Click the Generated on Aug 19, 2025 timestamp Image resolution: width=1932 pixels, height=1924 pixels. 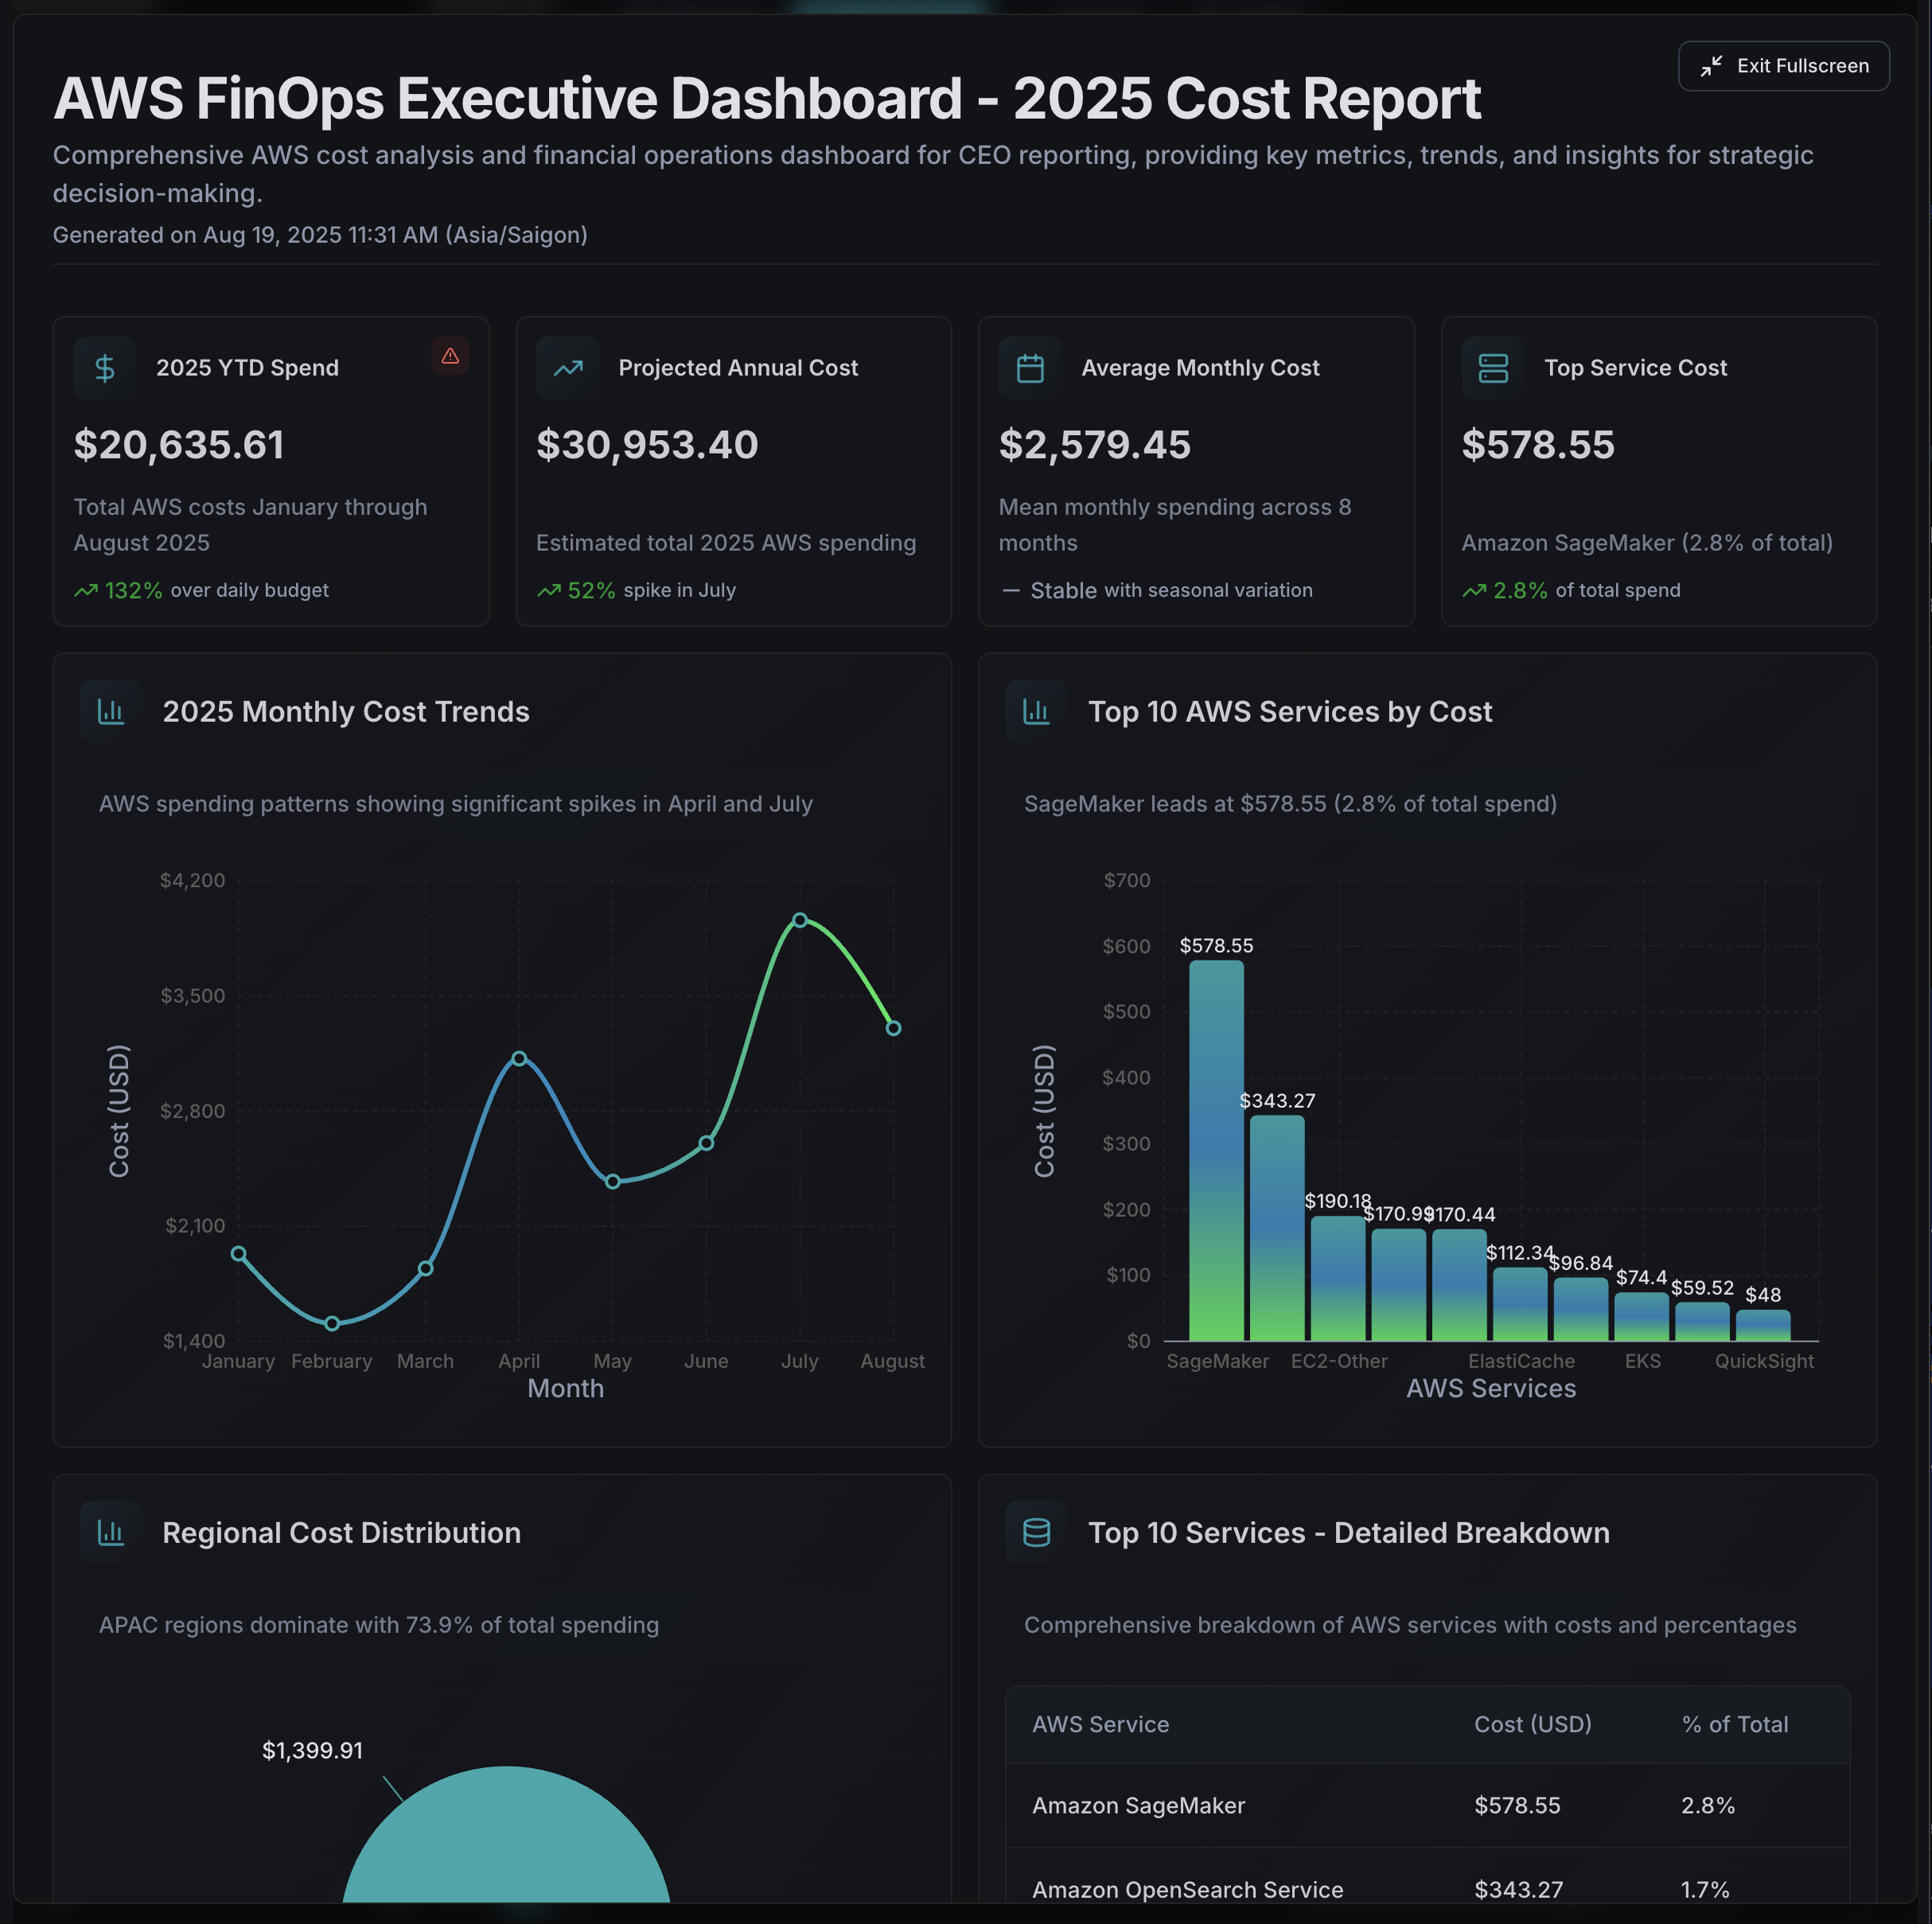tap(320, 235)
